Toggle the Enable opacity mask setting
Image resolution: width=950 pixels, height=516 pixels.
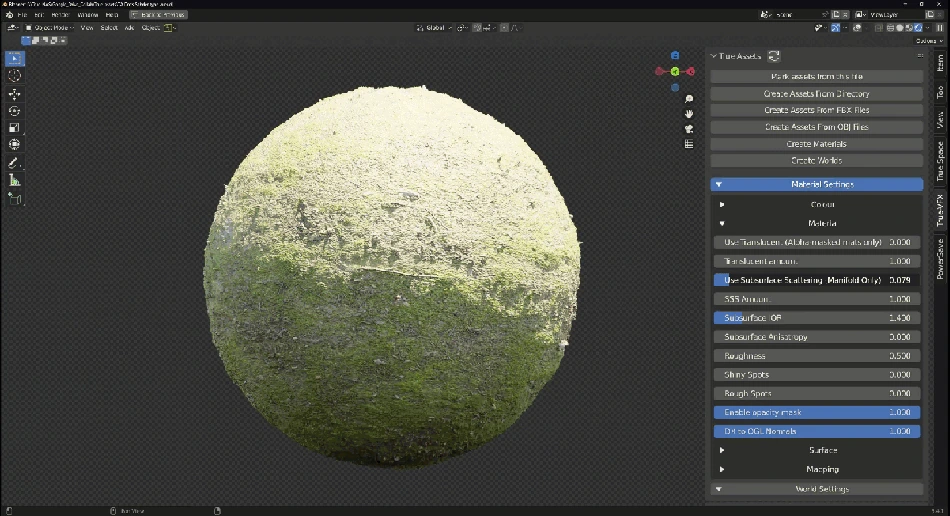tap(815, 412)
